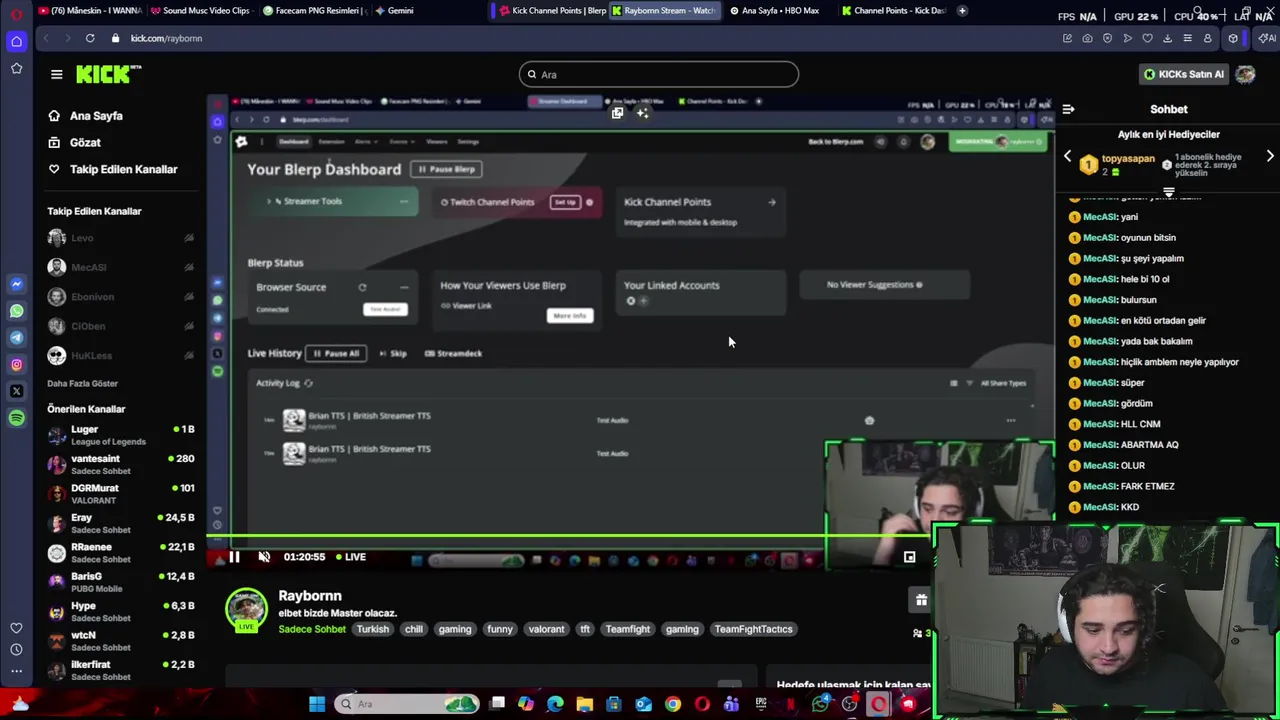This screenshot has height=720, width=1280.
Task: Toggle notifications for CiOben channel
Action: pyautogui.click(x=189, y=326)
